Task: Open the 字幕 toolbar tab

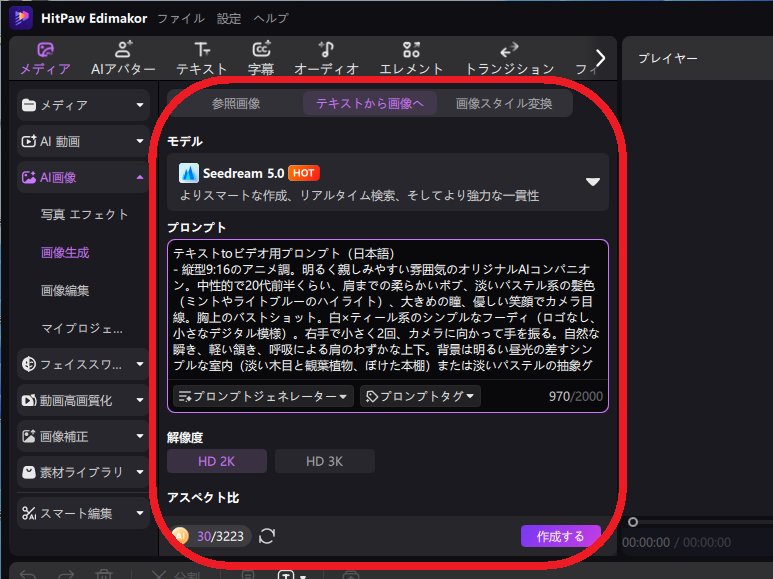Action: coord(261,58)
